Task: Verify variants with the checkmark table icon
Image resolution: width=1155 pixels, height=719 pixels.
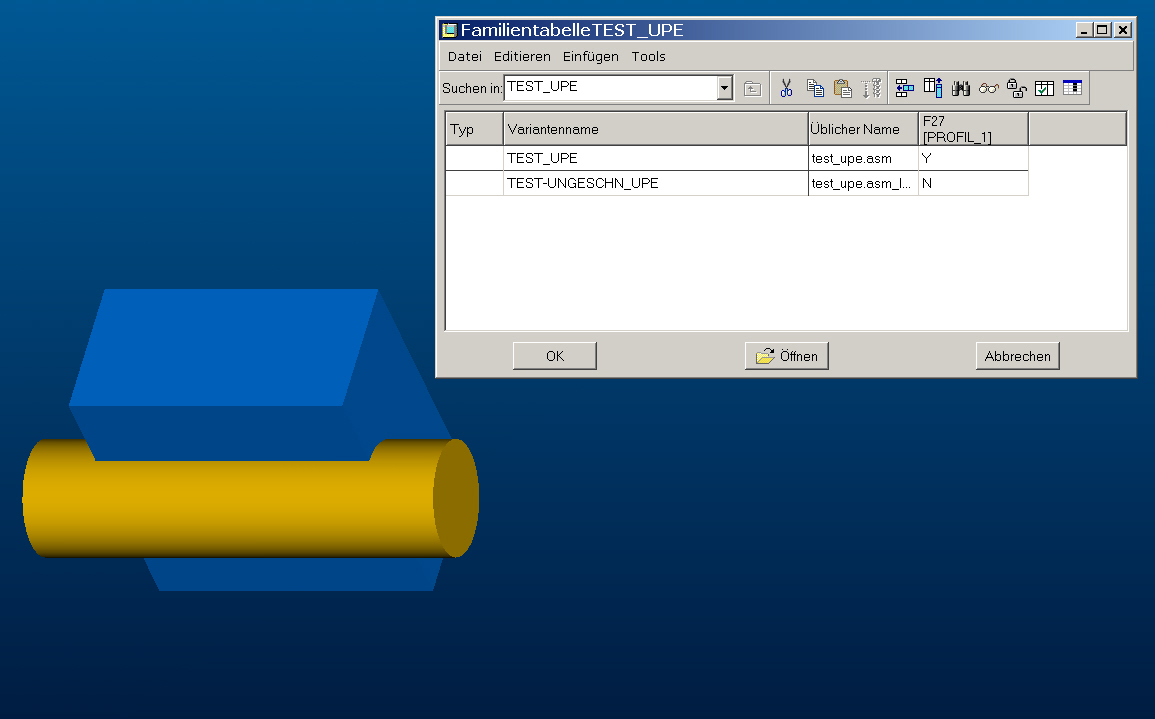Action: pyautogui.click(x=1045, y=88)
